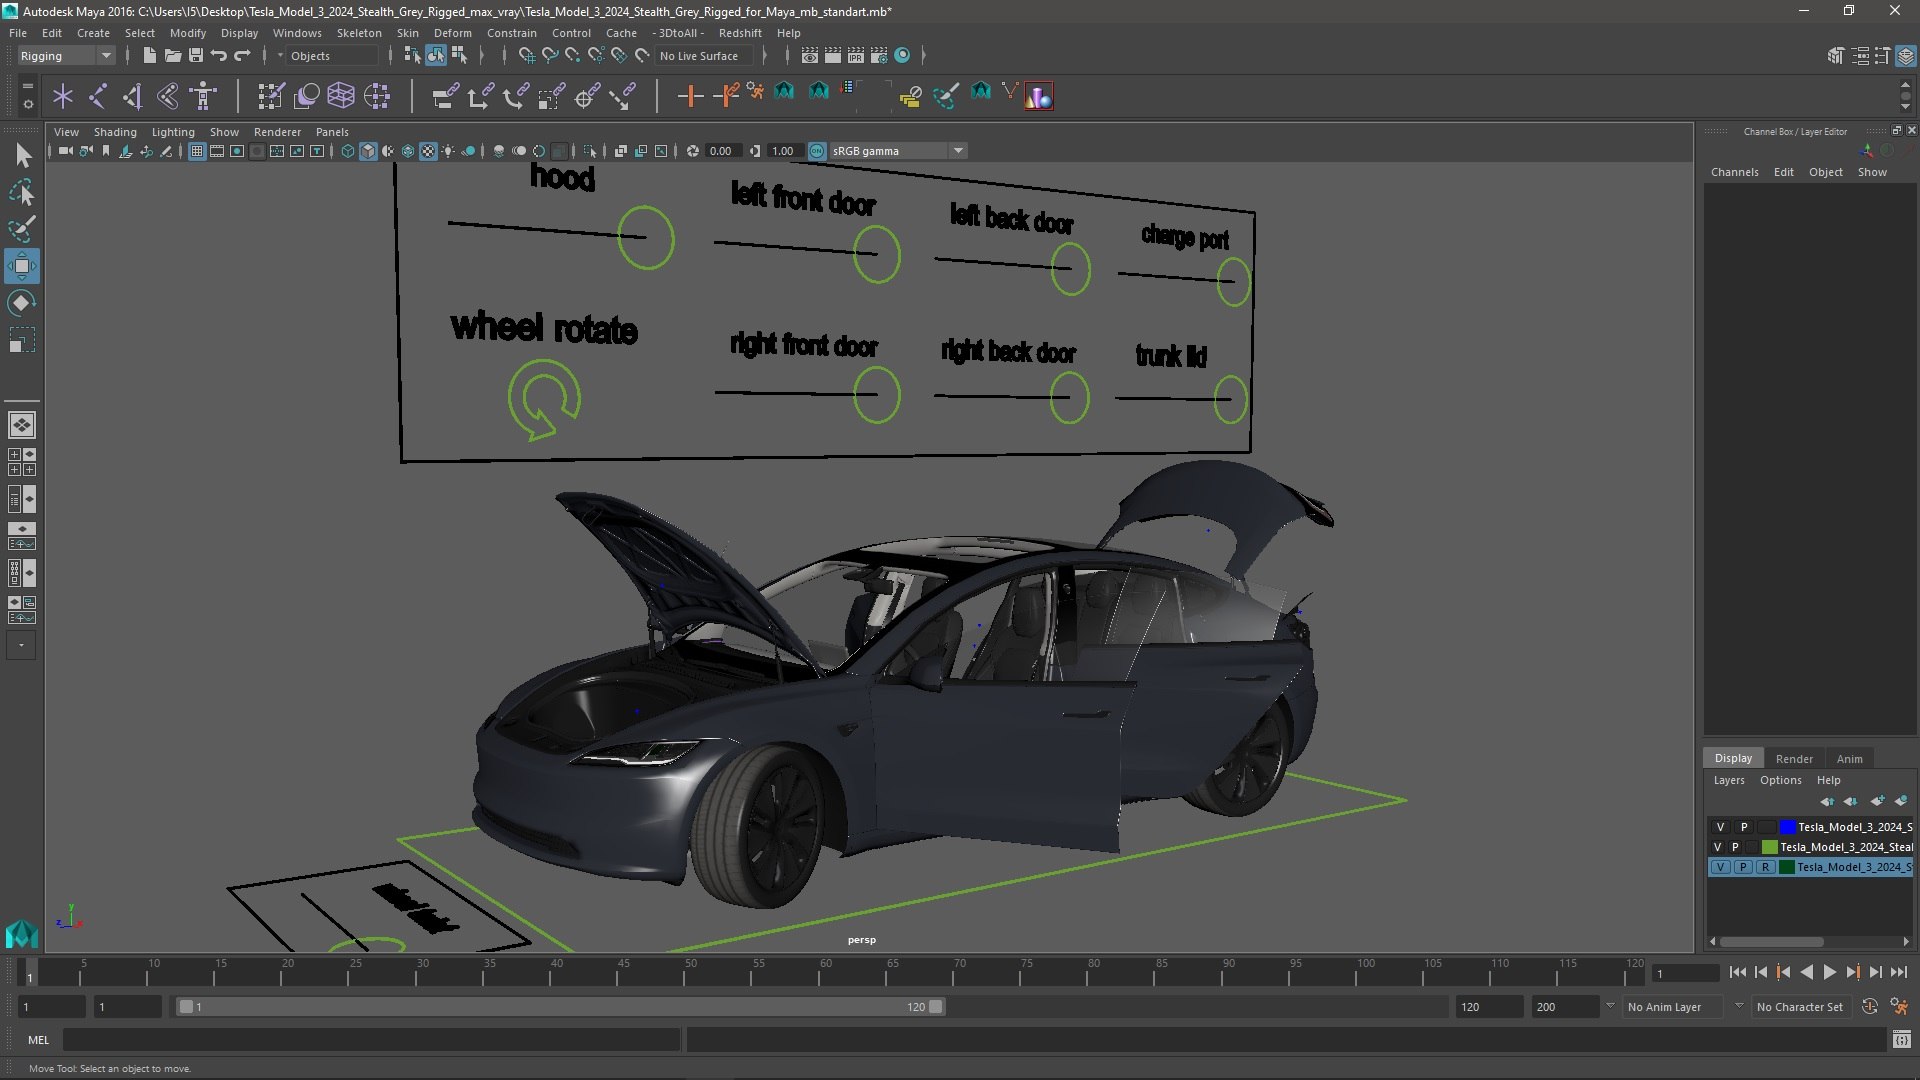Click the Cluster deformer icon
This screenshot has height=1080, width=1920.
tap(377, 96)
